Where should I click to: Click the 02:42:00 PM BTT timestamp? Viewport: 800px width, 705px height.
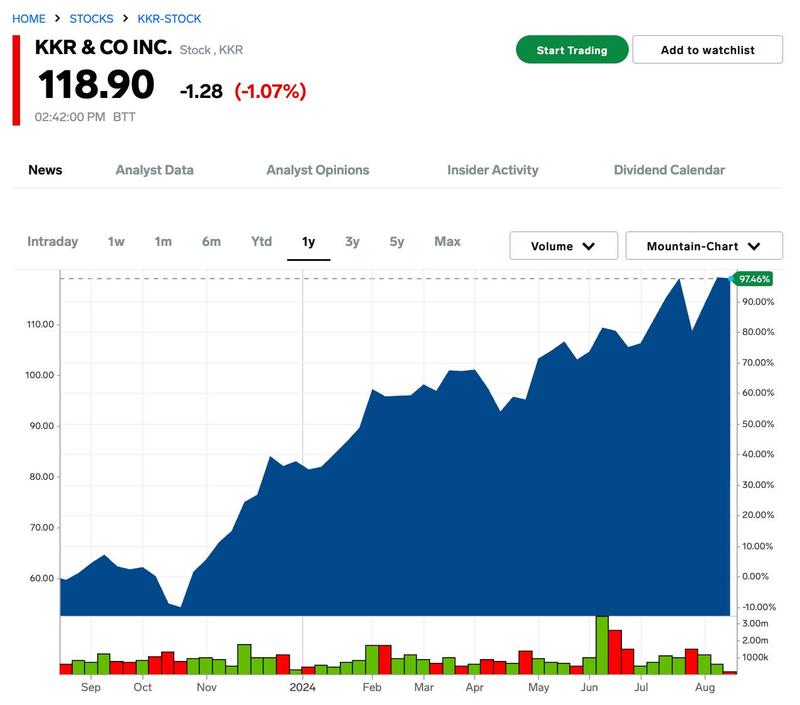[x=85, y=117]
